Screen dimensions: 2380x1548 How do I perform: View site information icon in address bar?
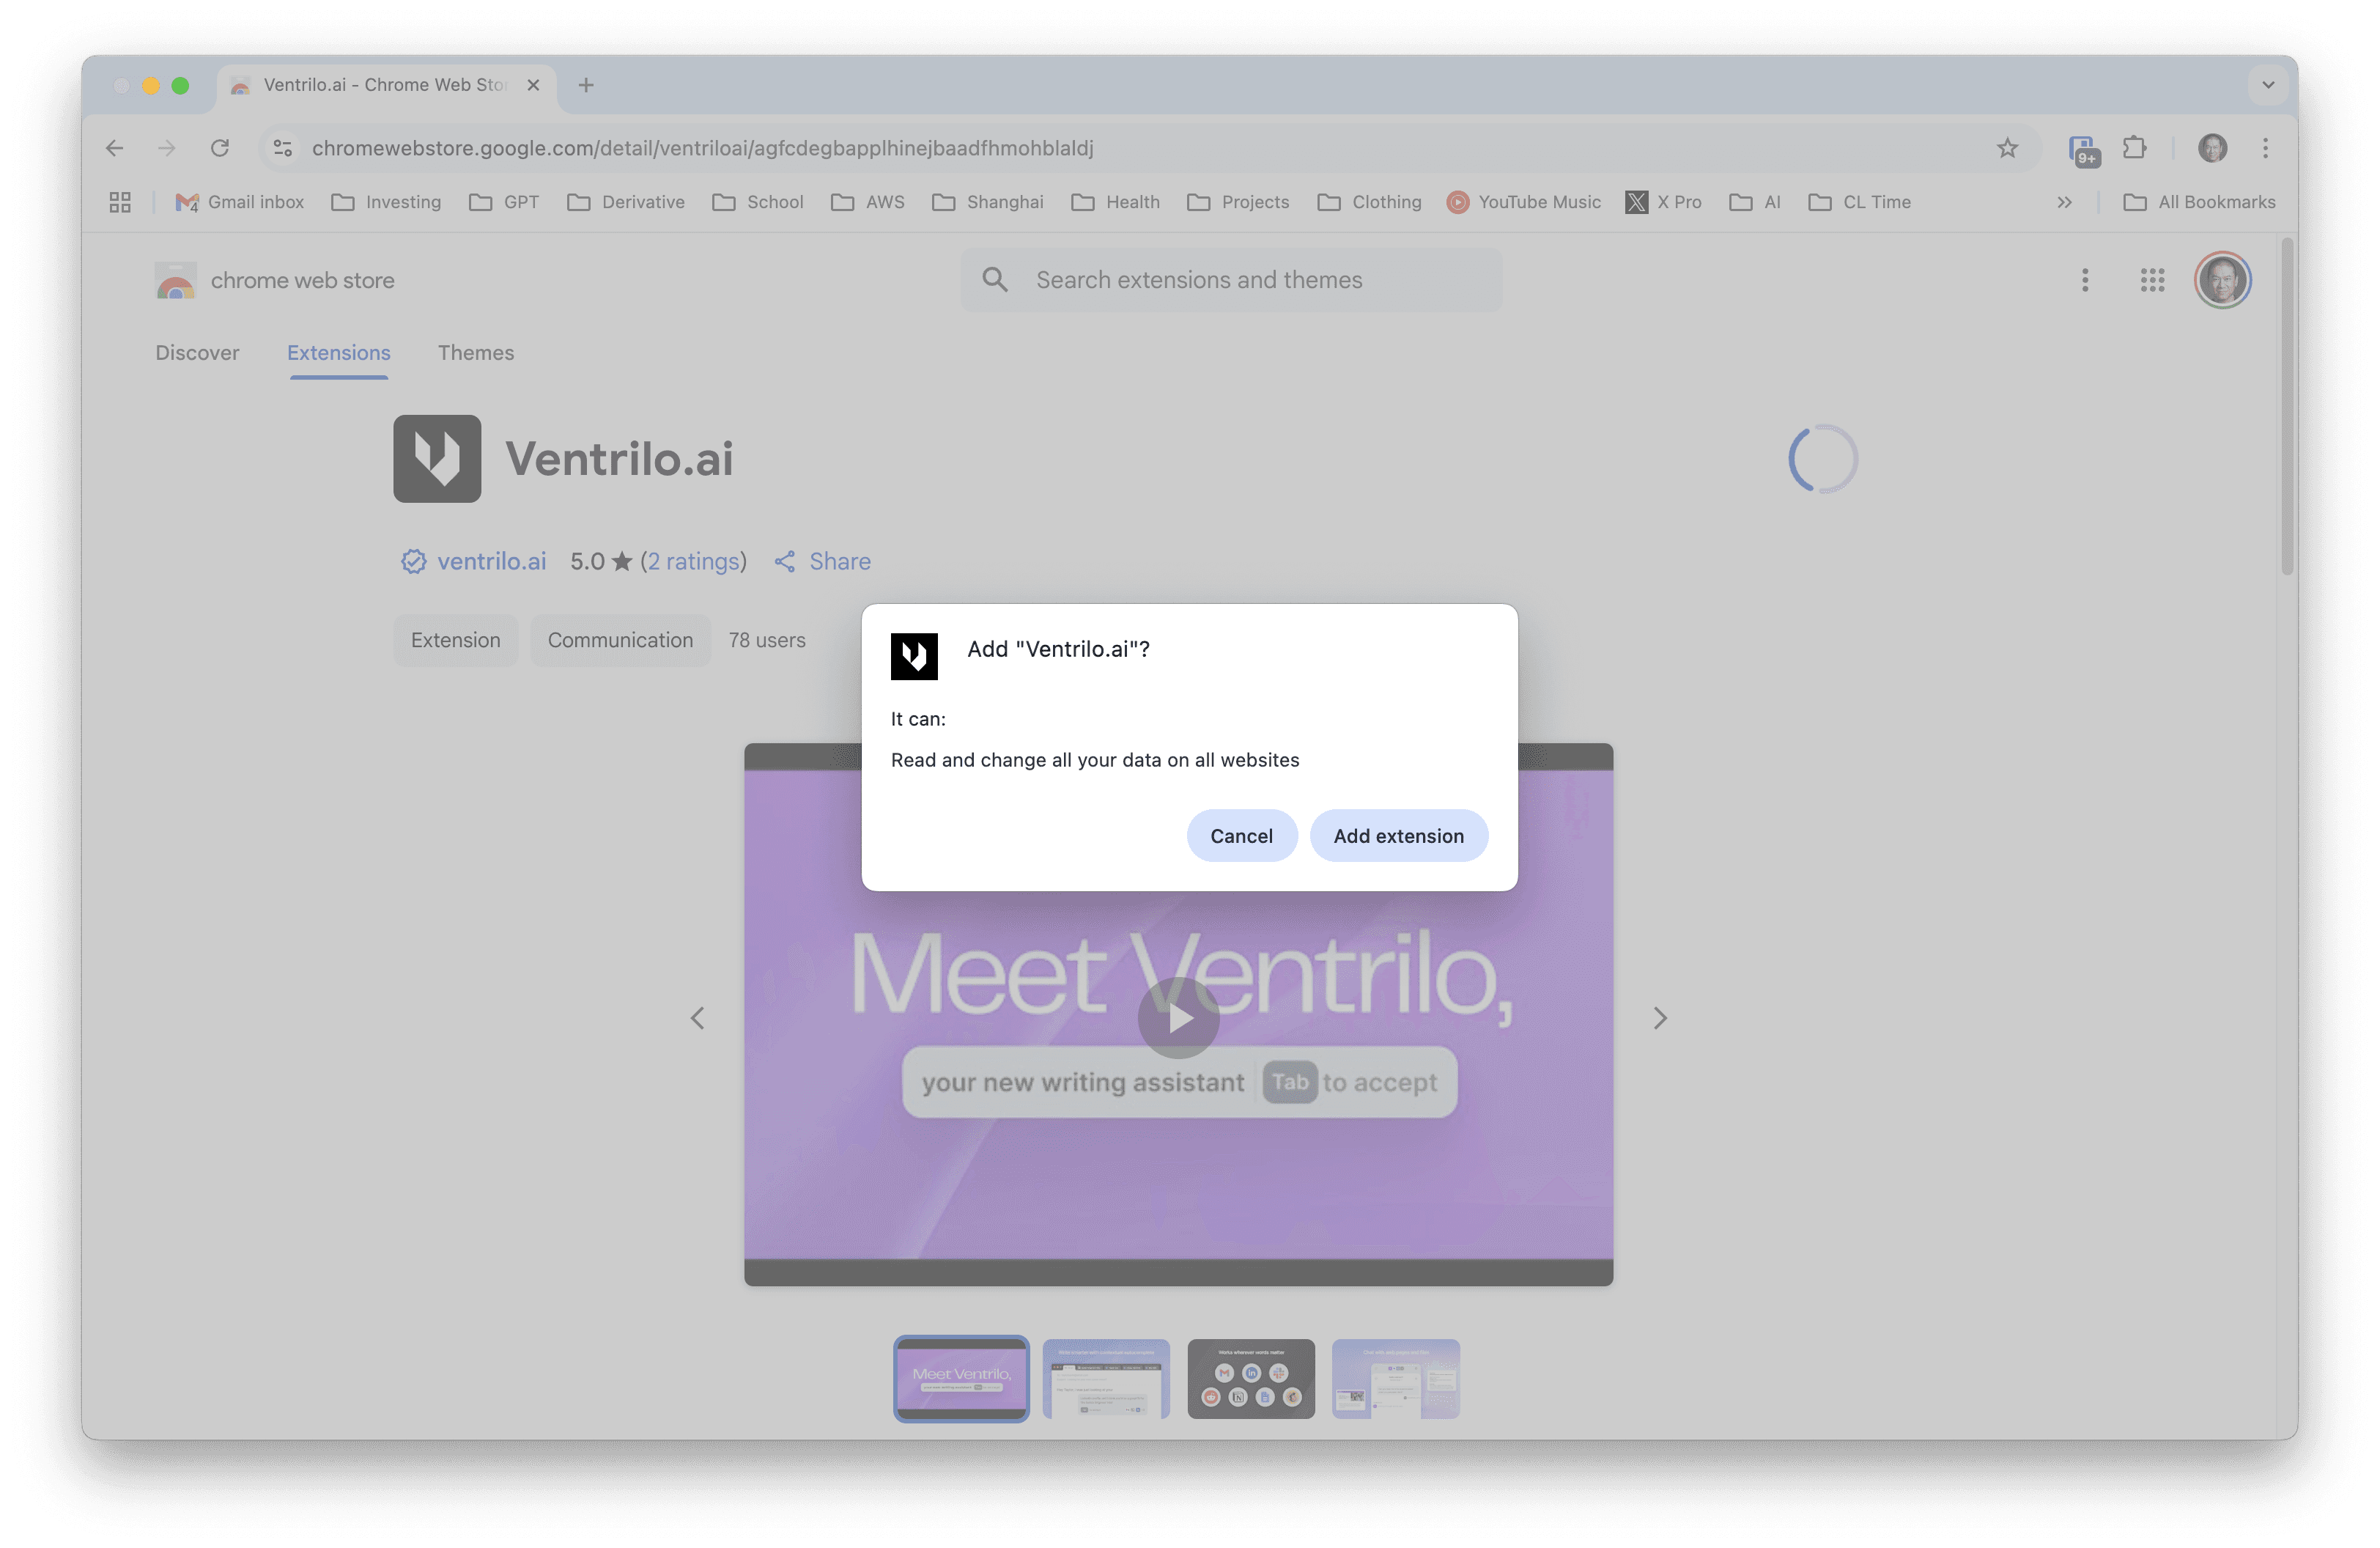tap(283, 148)
